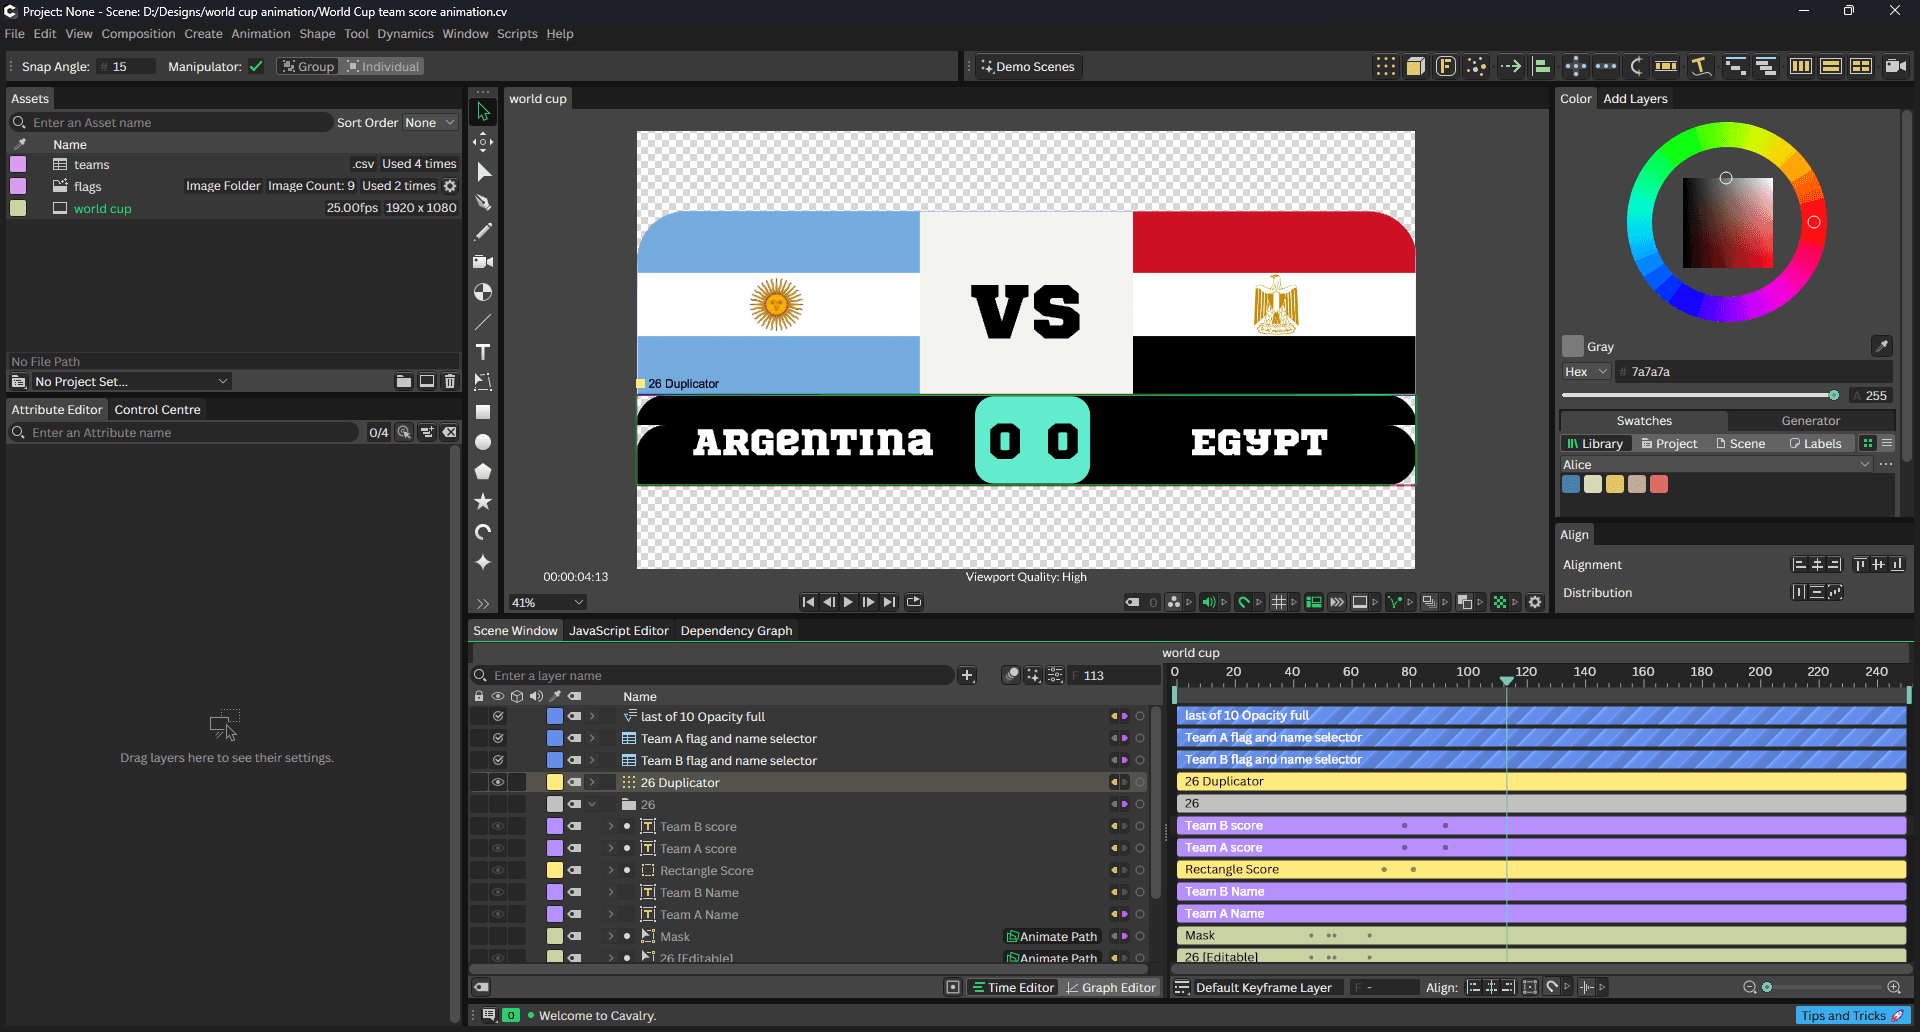Viewport: 1920px width, 1032px height.
Task: Switch manipulator to Group mode
Action: tap(308, 66)
